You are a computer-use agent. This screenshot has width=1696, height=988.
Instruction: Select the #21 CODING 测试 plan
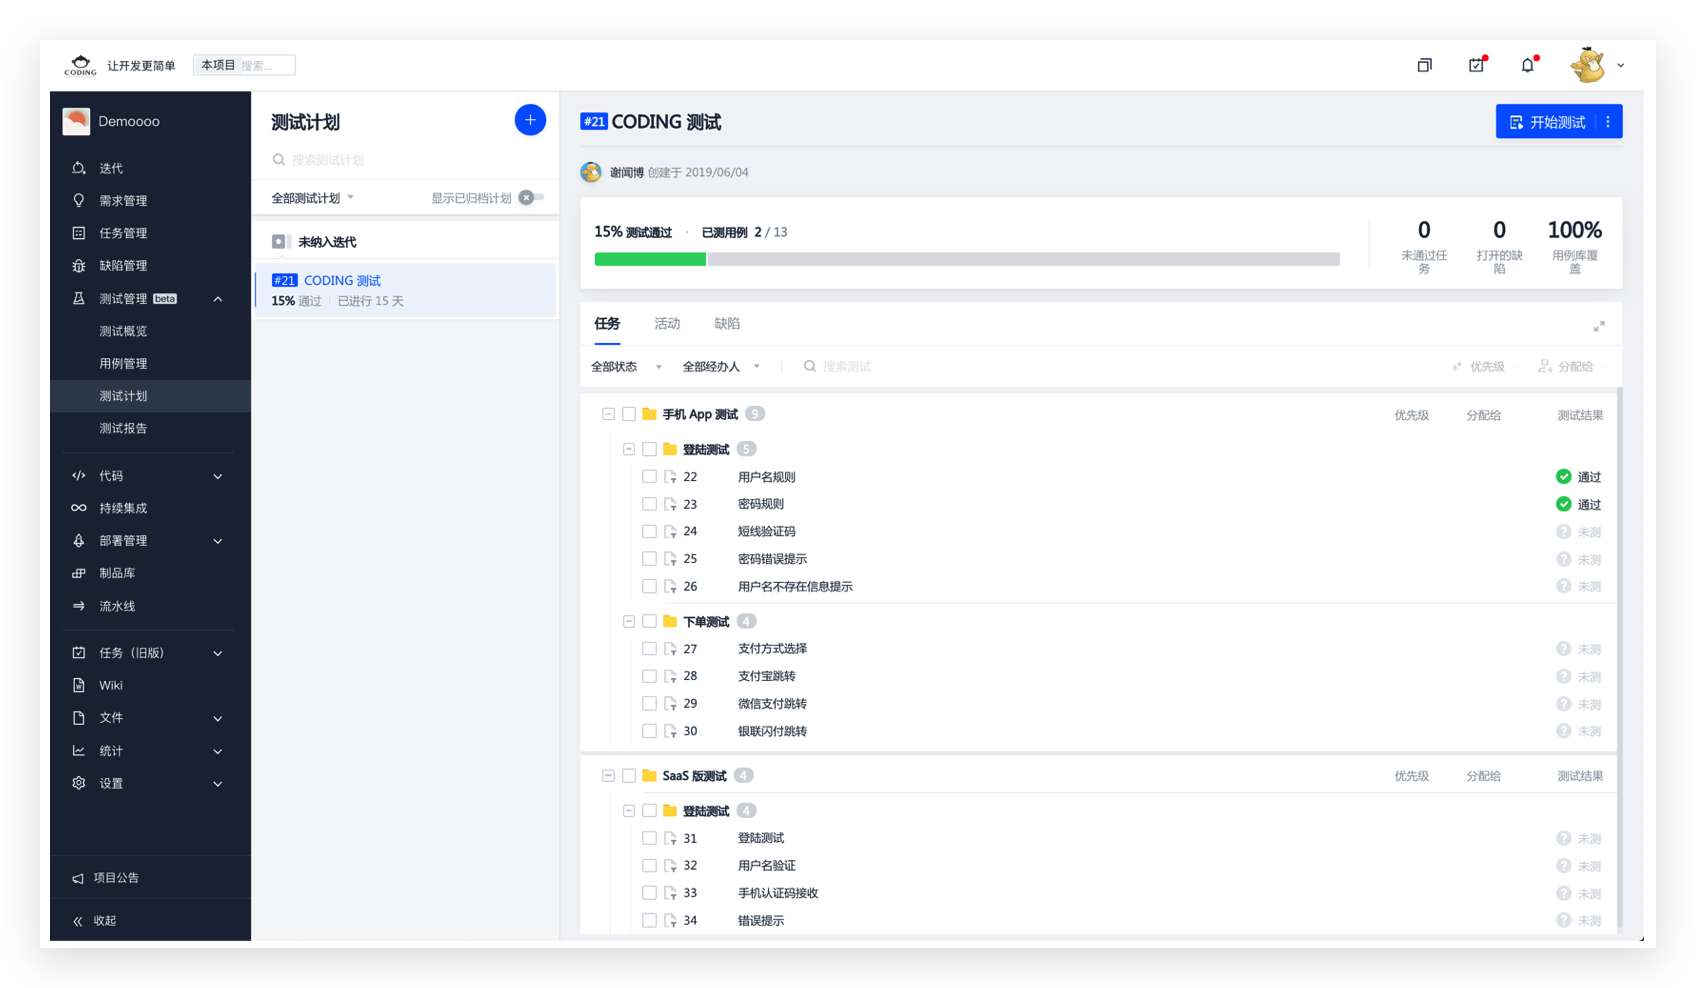click(x=405, y=290)
